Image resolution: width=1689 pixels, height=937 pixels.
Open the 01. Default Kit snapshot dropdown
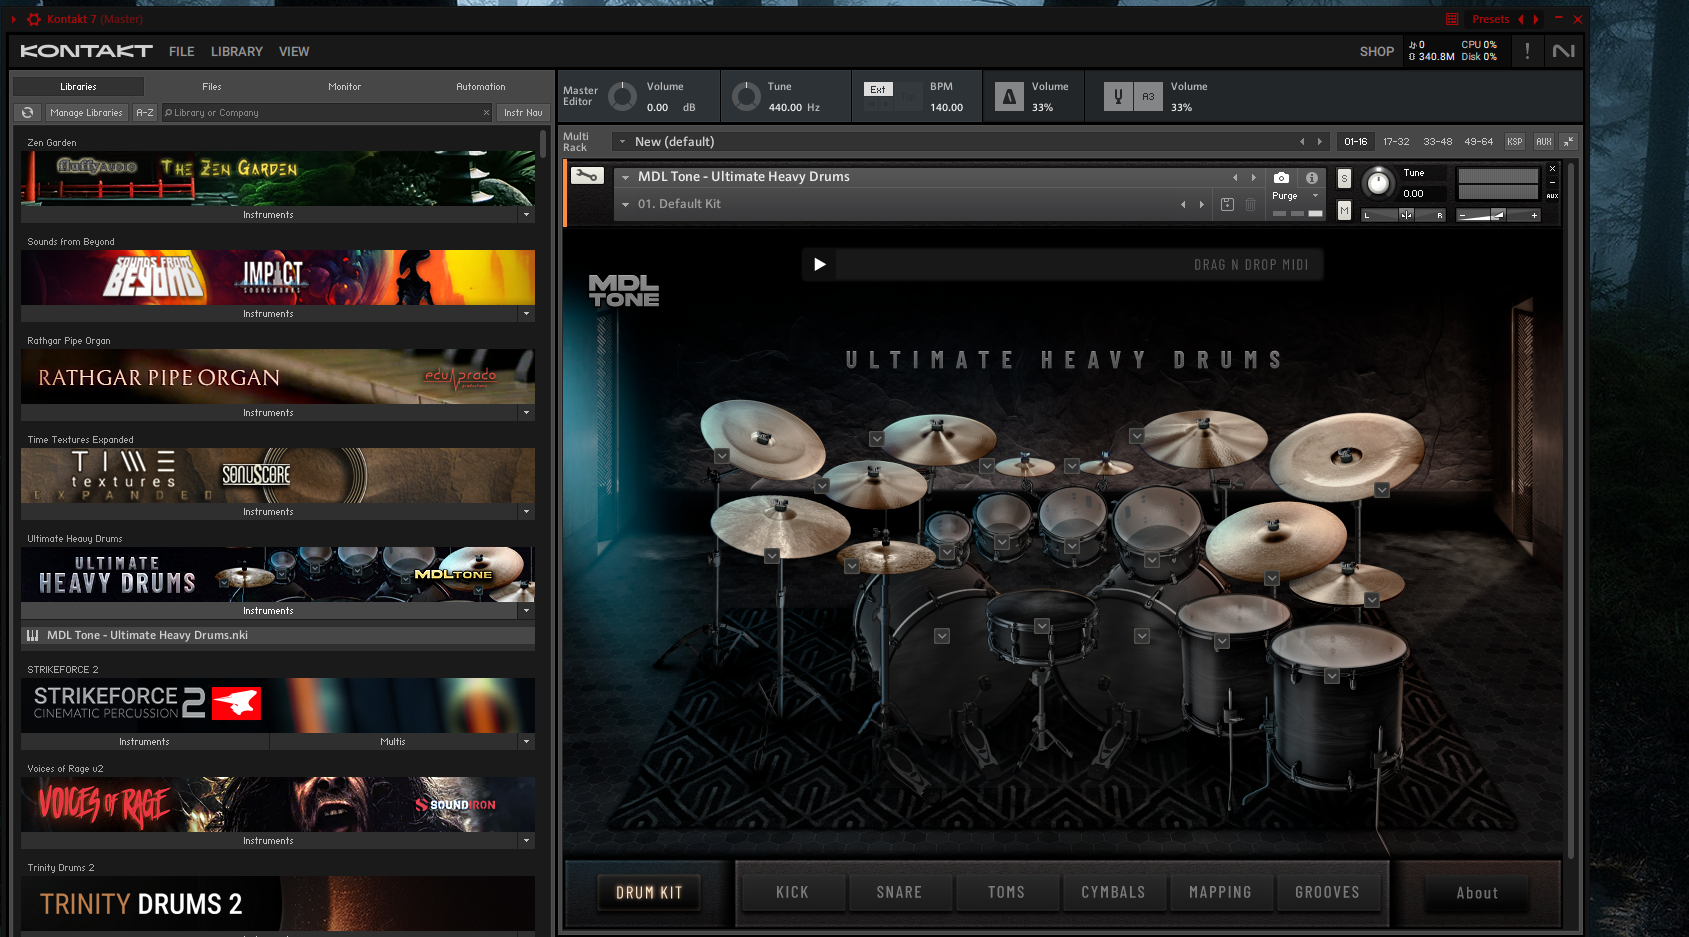(625, 204)
